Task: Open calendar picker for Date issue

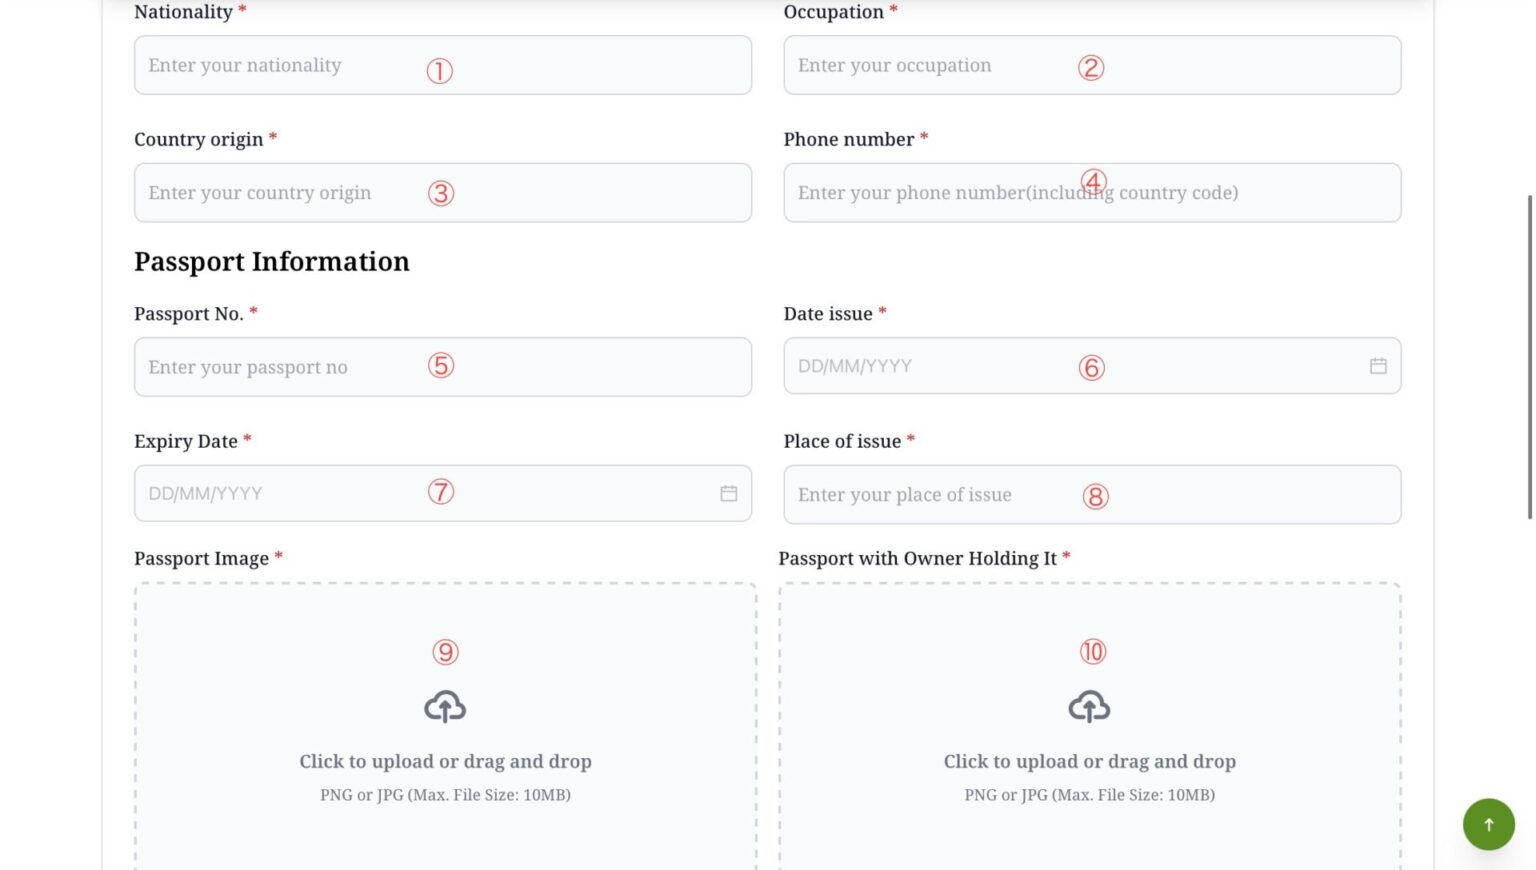Action: 1377,366
